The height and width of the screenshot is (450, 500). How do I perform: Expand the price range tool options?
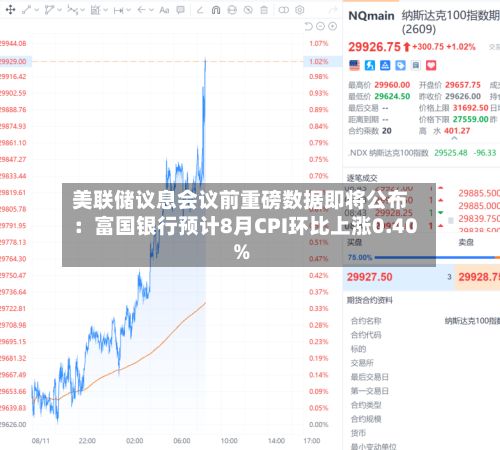click(x=105, y=10)
